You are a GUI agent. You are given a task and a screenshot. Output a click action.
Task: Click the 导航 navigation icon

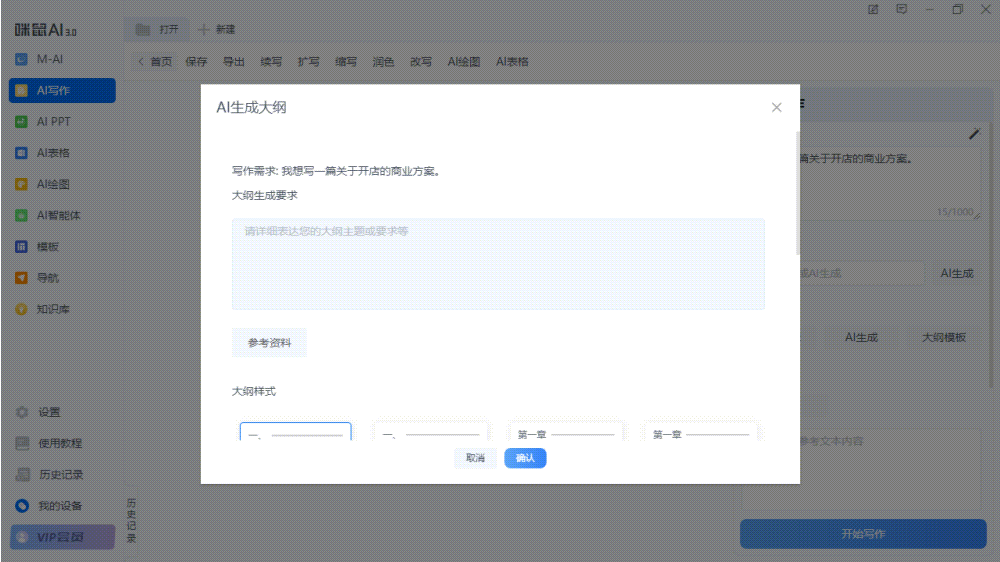pyautogui.click(x=21, y=278)
